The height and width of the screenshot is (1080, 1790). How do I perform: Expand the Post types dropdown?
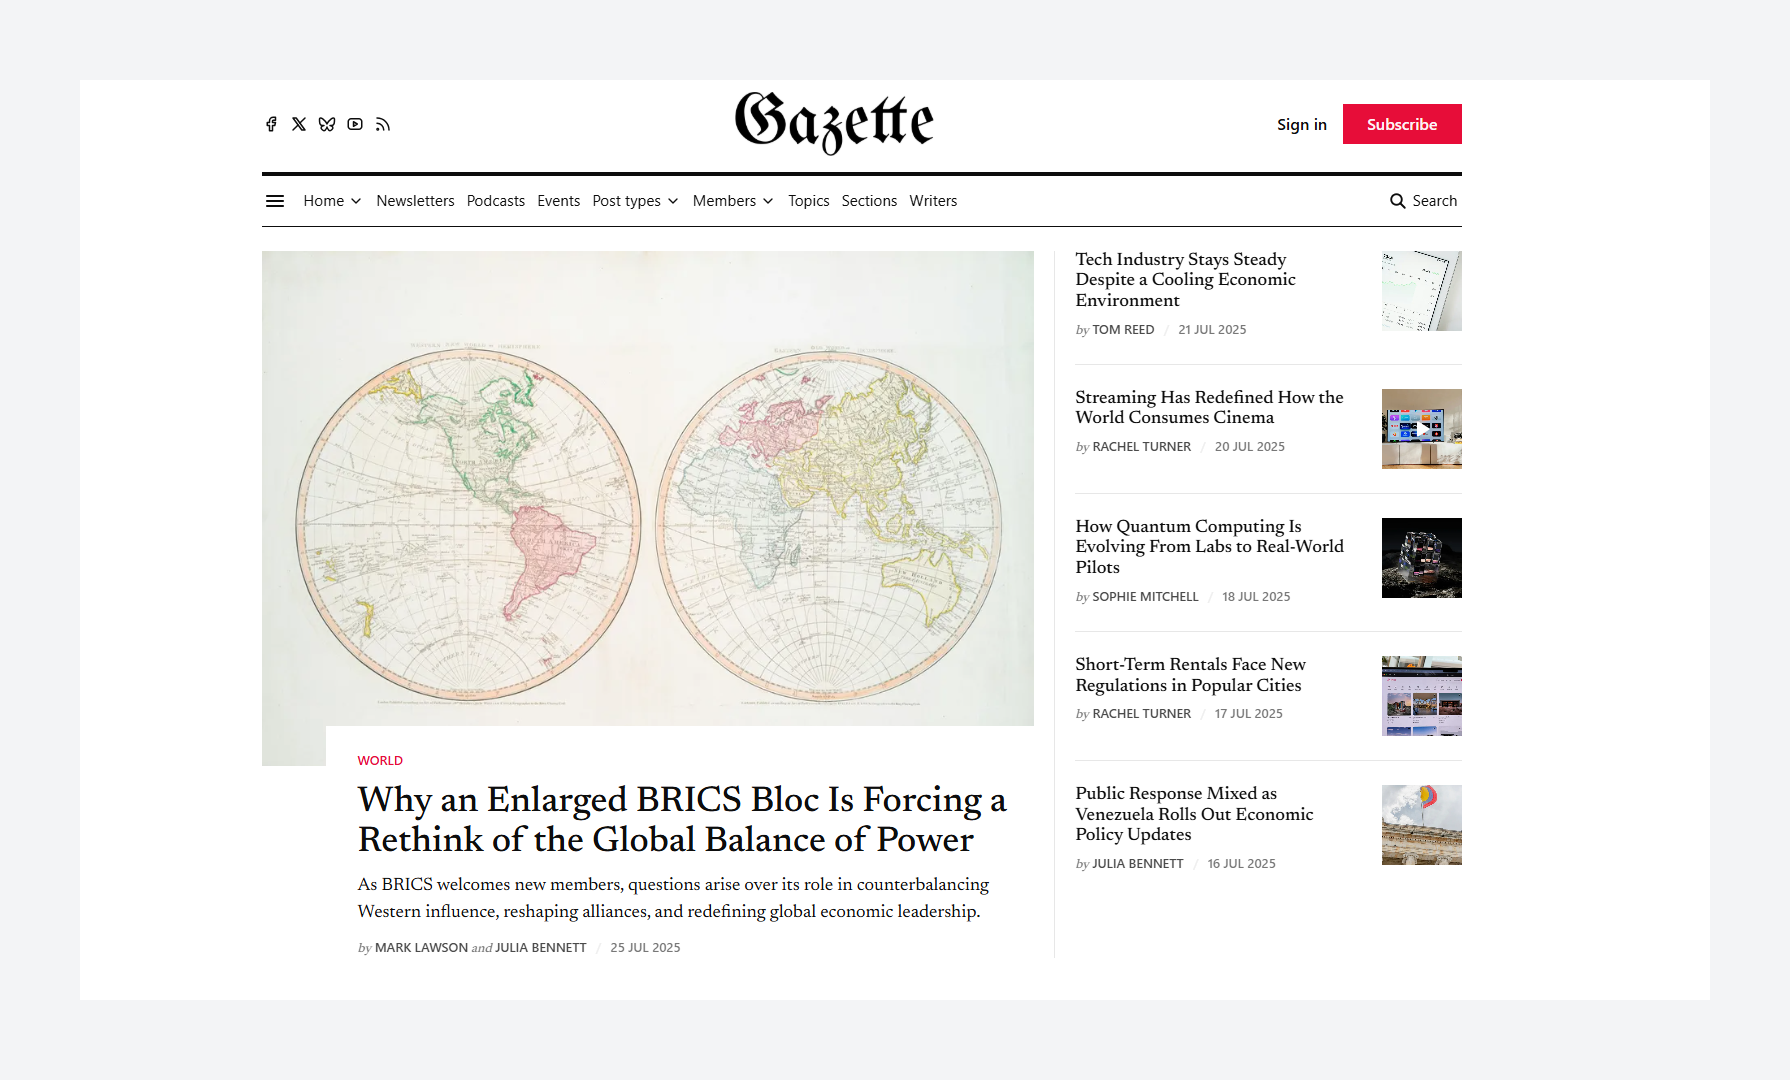tap(635, 201)
